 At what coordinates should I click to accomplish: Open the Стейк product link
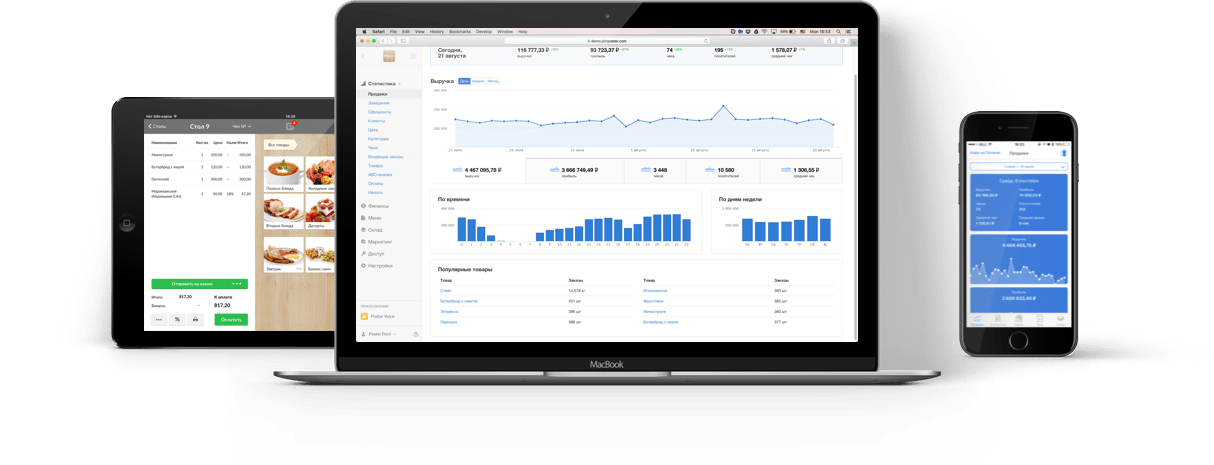(x=445, y=291)
